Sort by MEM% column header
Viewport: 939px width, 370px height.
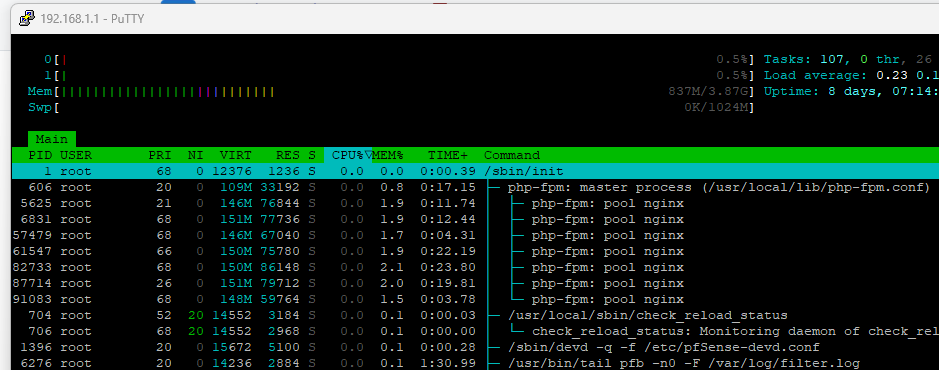pyautogui.click(x=387, y=155)
